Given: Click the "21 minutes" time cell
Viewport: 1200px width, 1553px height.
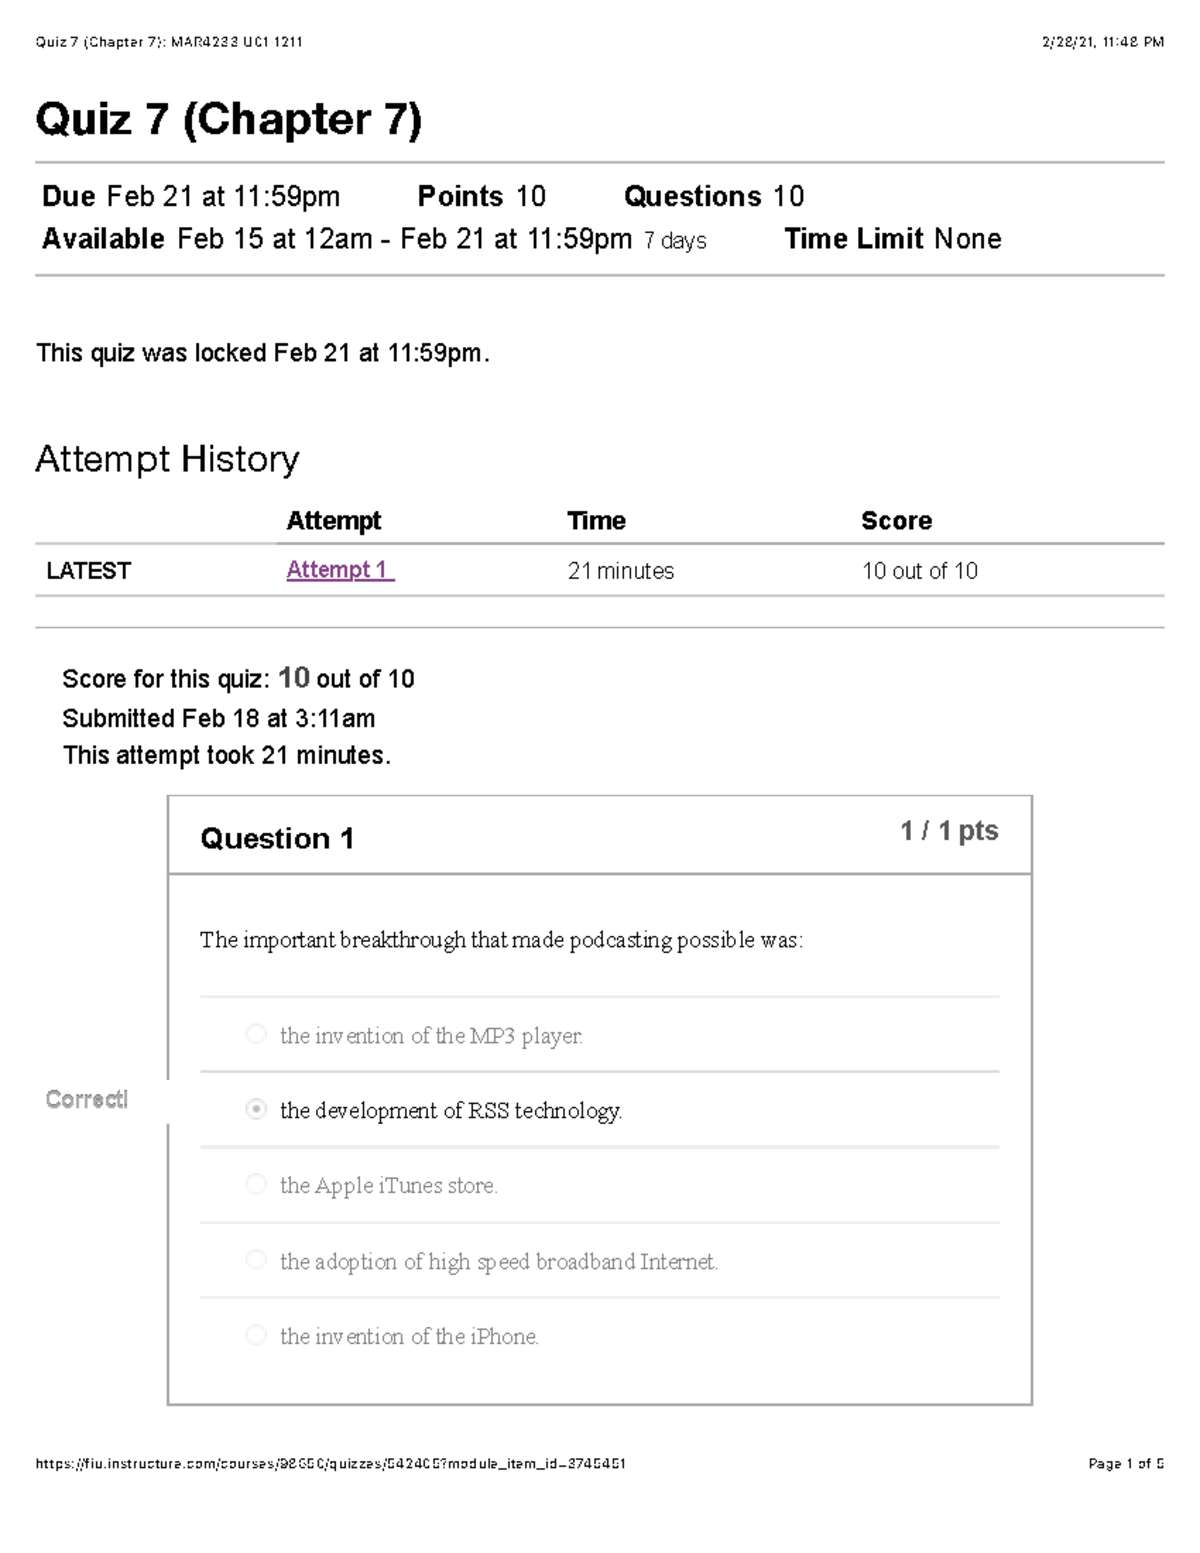Looking at the screenshot, I should [x=620, y=571].
